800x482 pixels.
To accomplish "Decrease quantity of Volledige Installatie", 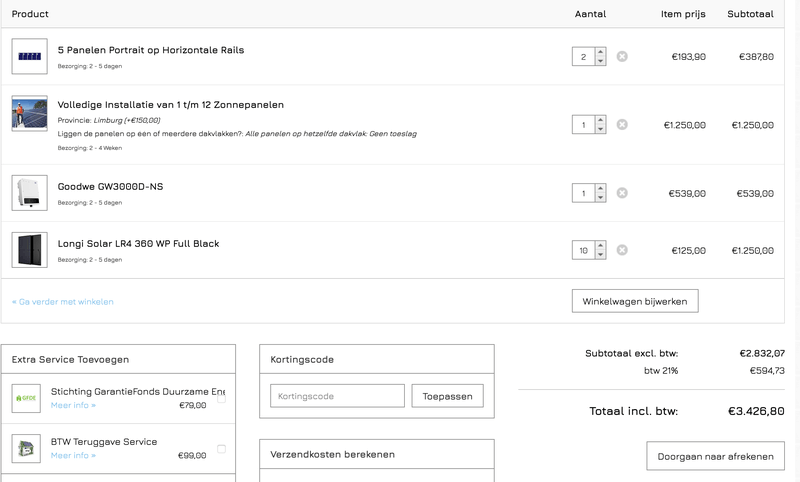I will click(x=601, y=130).
